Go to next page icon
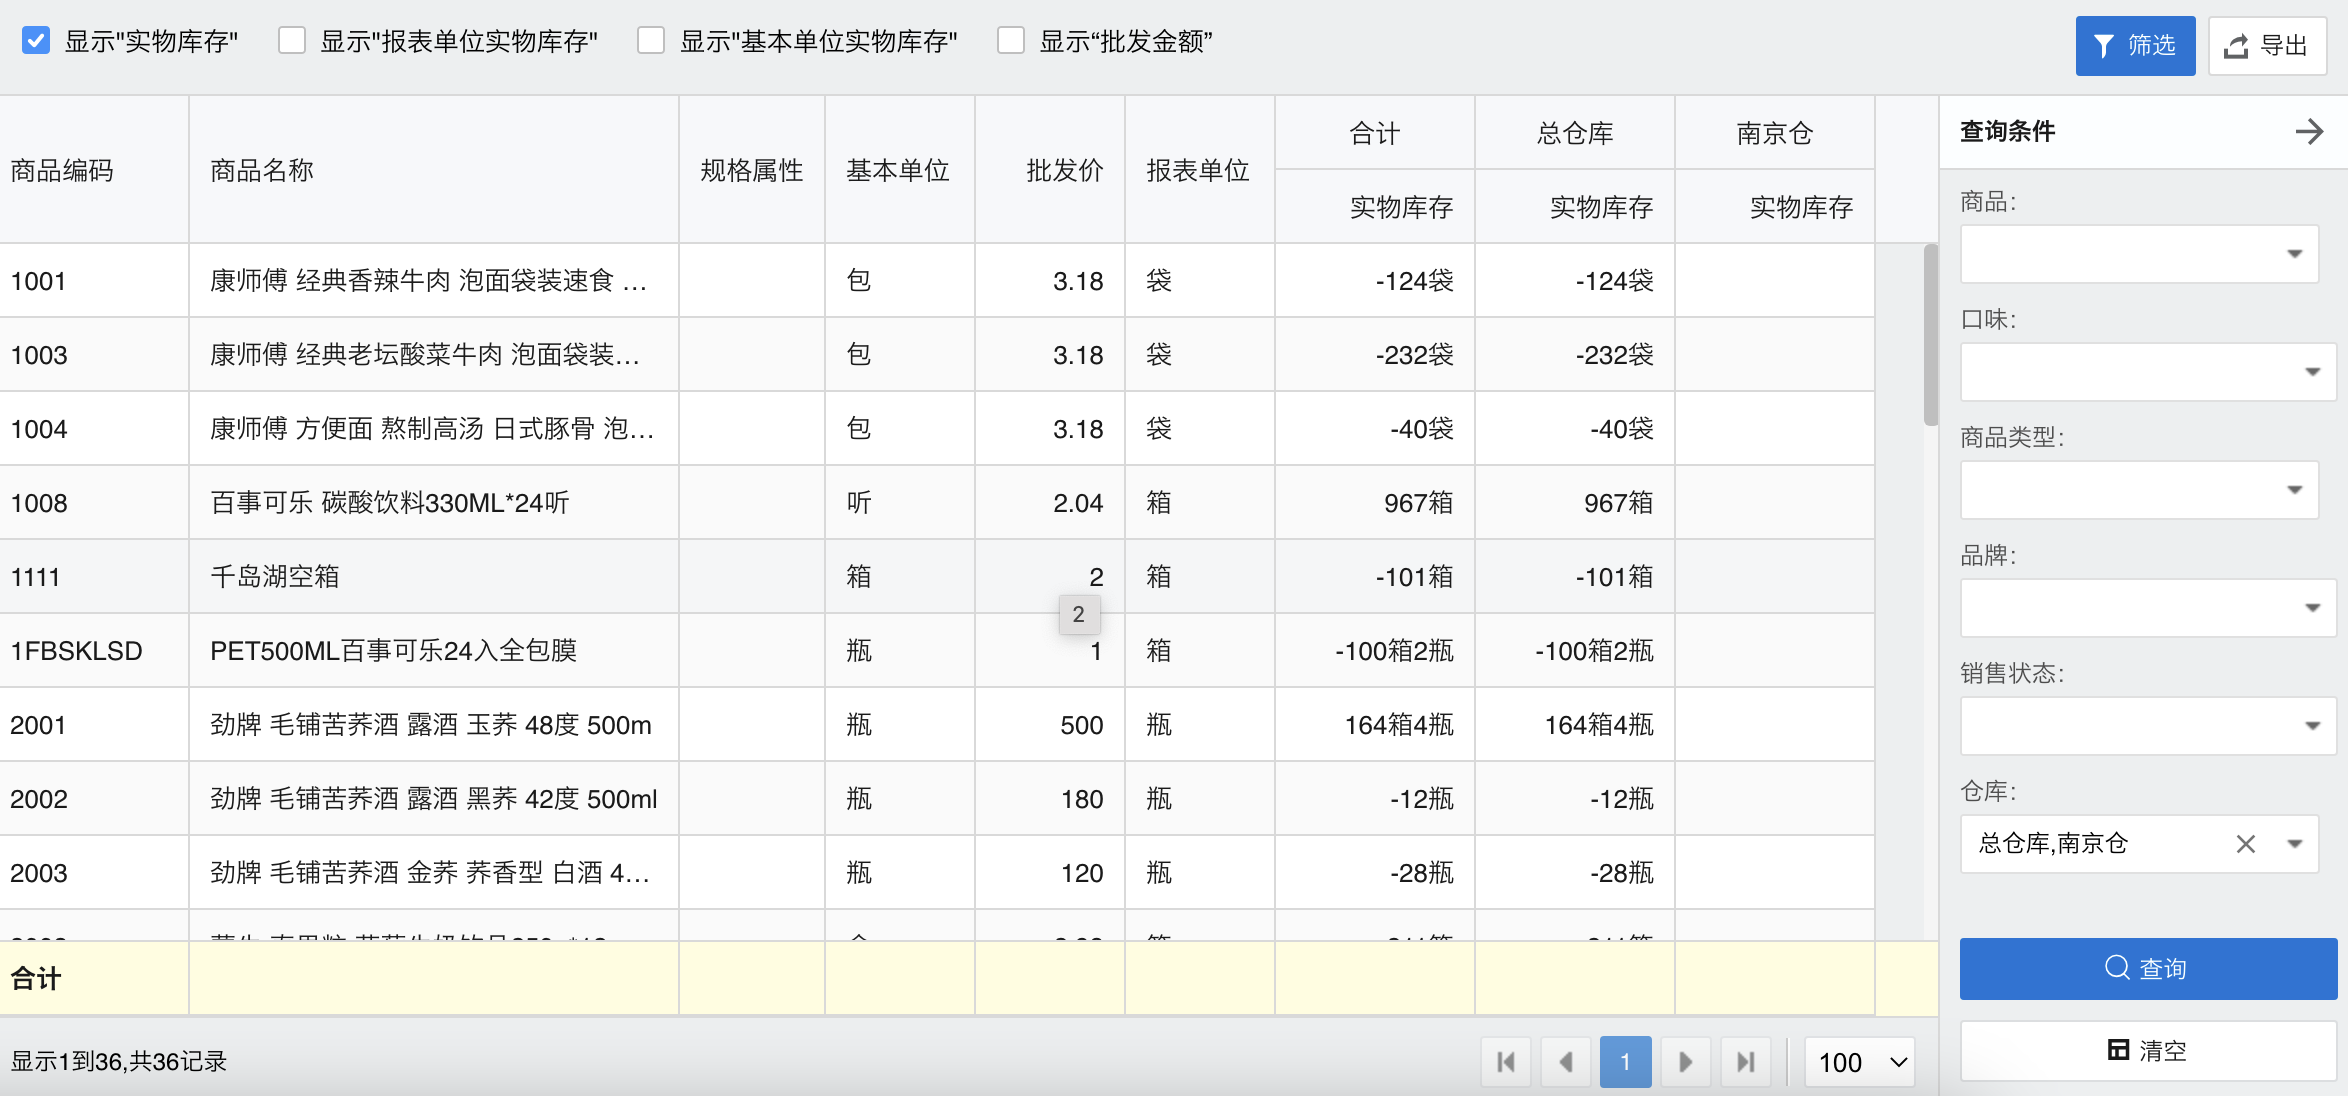Image resolution: width=2348 pixels, height=1096 pixels. (1686, 1062)
